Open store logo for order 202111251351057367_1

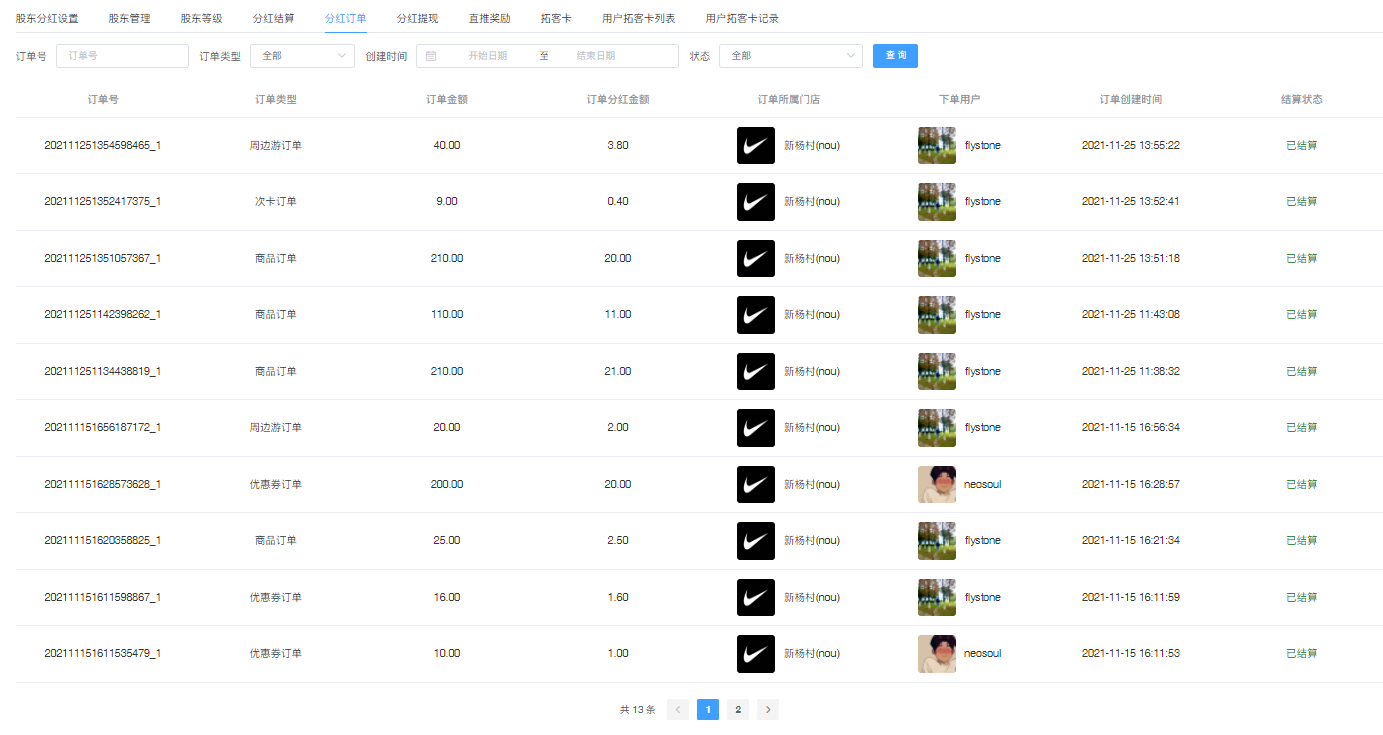tap(756, 258)
